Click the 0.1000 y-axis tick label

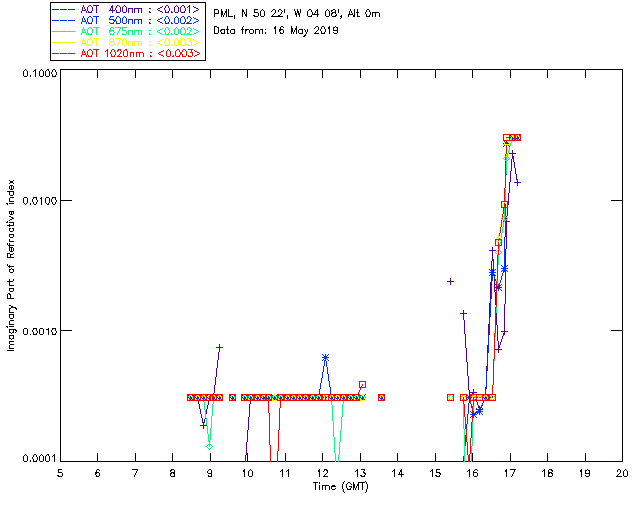tap(40, 73)
